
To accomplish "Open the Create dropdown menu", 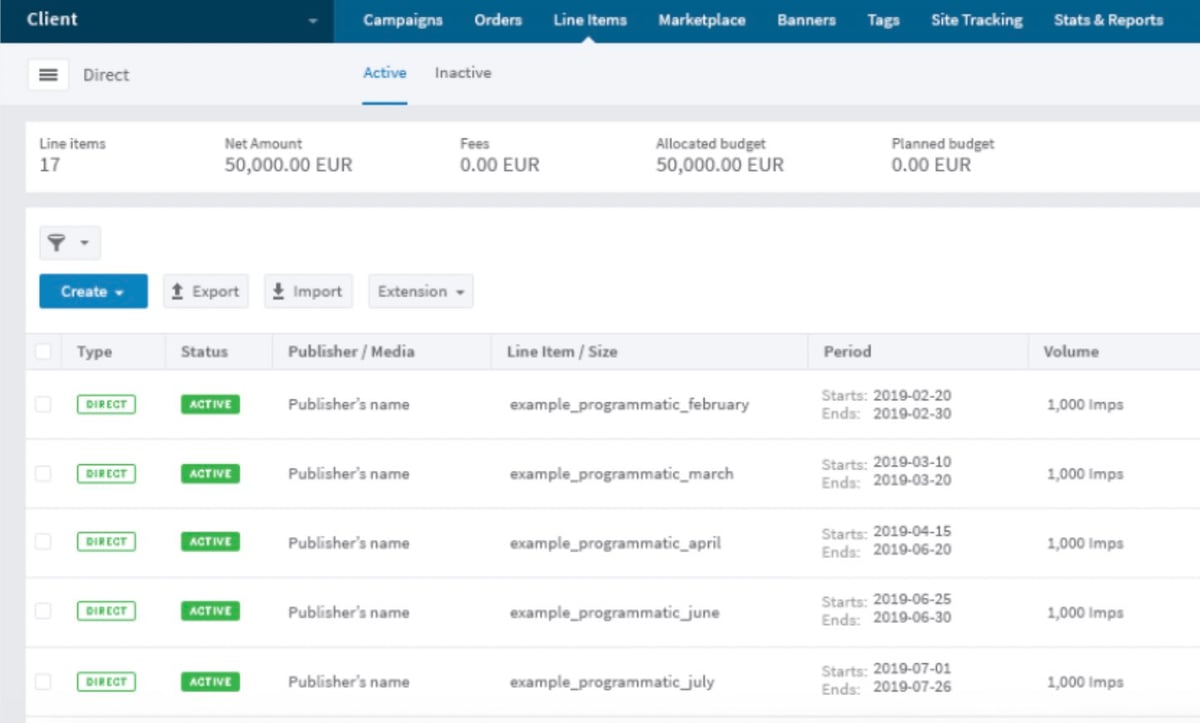I will pos(93,291).
